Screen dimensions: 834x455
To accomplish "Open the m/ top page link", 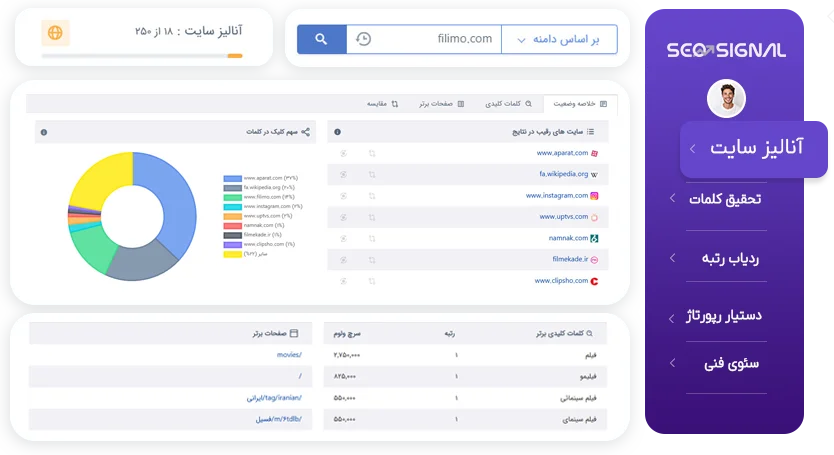I will tap(279, 419).
